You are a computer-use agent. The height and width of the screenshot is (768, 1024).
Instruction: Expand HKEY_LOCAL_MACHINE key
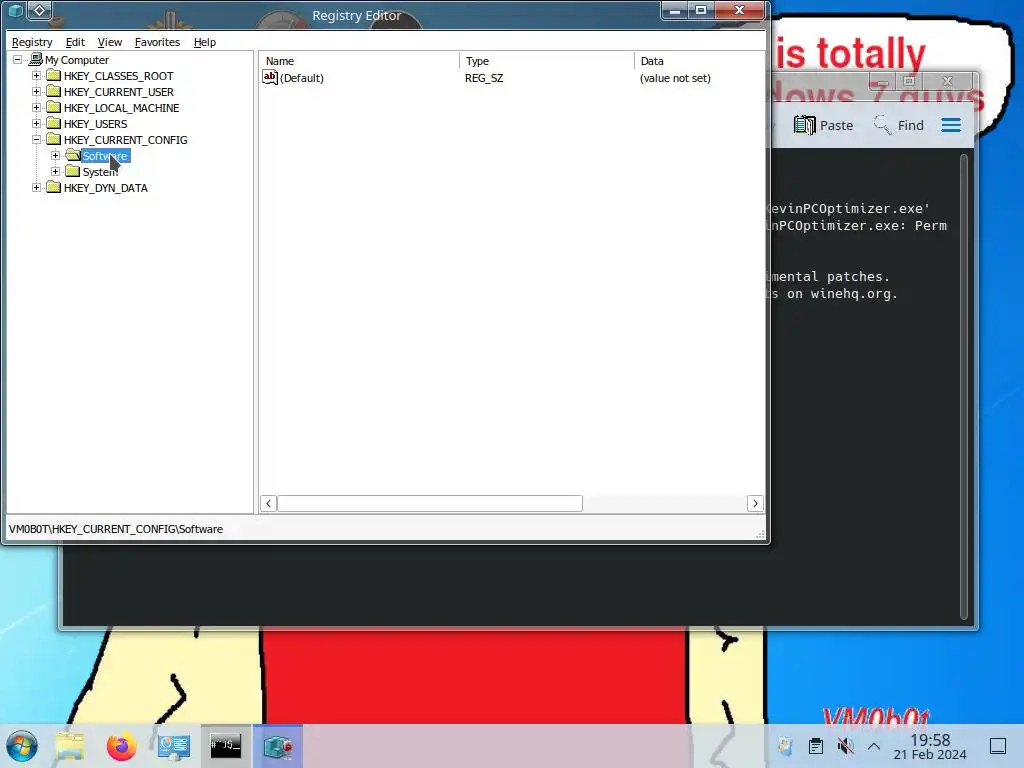37,108
